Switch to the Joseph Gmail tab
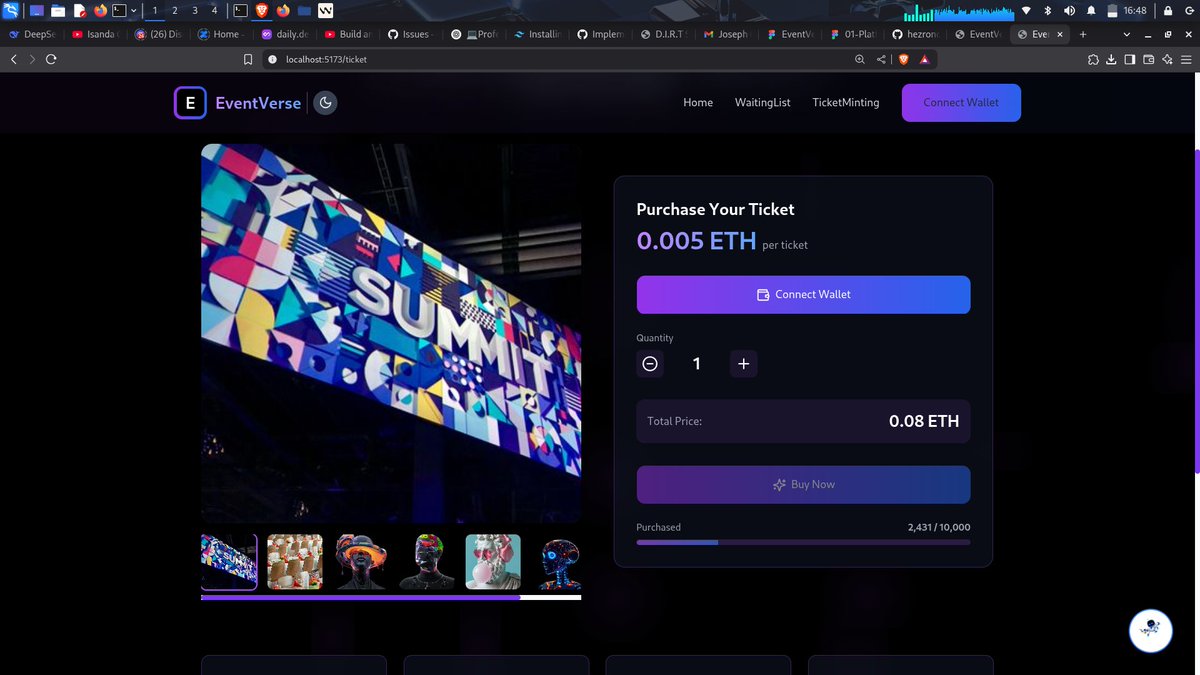1200x675 pixels. pyautogui.click(x=727, y=34)
